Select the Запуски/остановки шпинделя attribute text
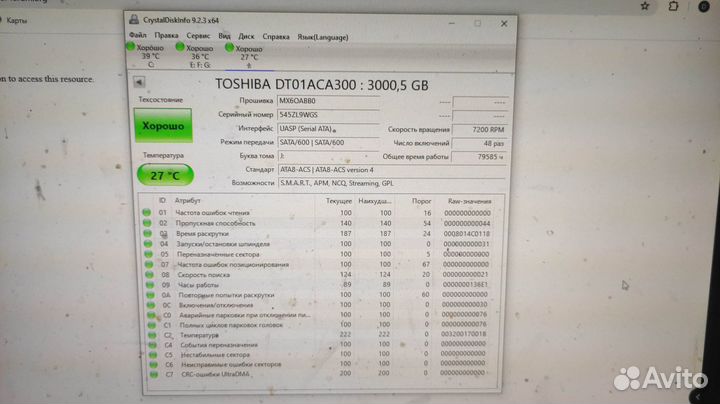Screen dimensions: 720x404 (x=223, y=244)
